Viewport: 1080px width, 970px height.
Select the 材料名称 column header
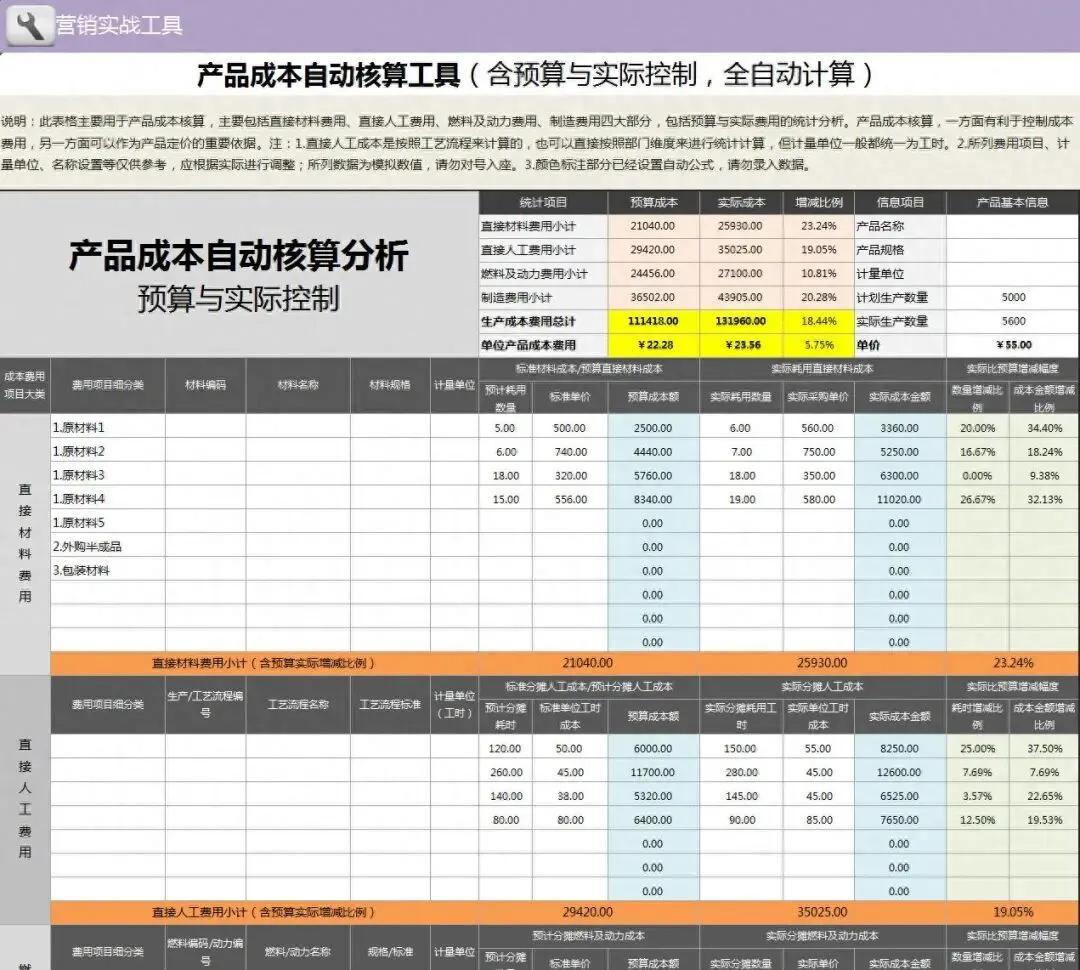point(298,385)
